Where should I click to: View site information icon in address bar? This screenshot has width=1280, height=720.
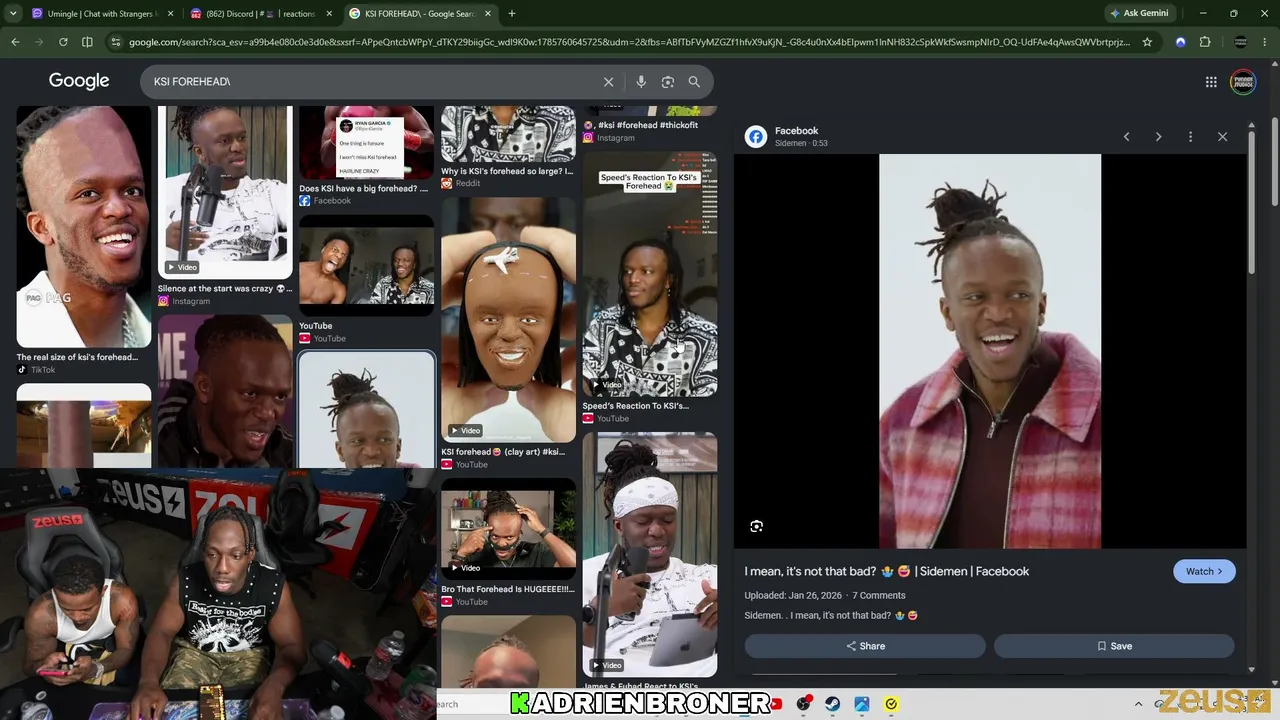(x=116, y=42)
